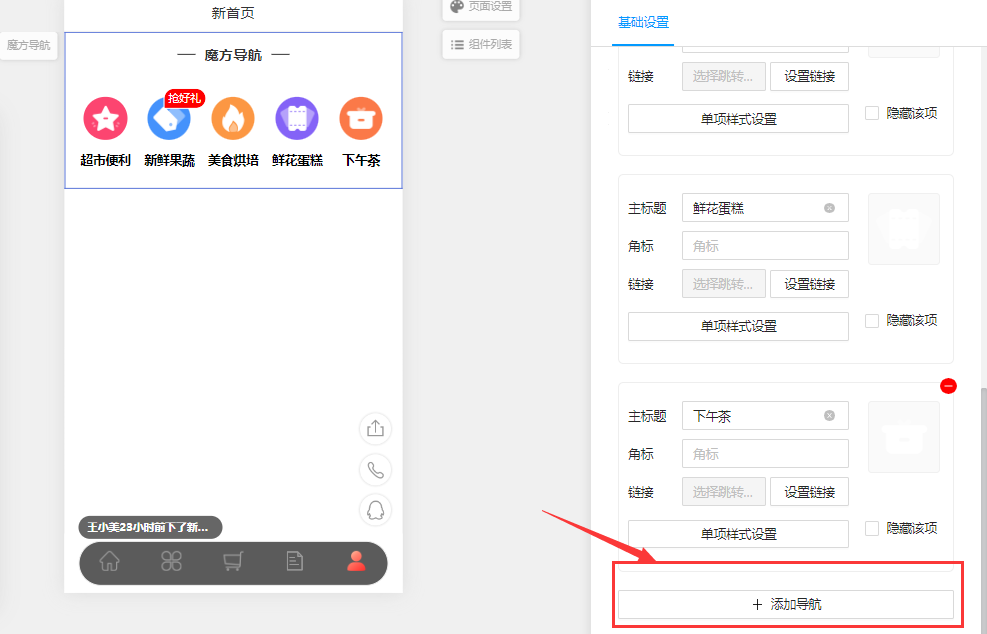Open the shopping cart tab icon
The height and width of the screenshot is (634, 987).
pos(233,562)
